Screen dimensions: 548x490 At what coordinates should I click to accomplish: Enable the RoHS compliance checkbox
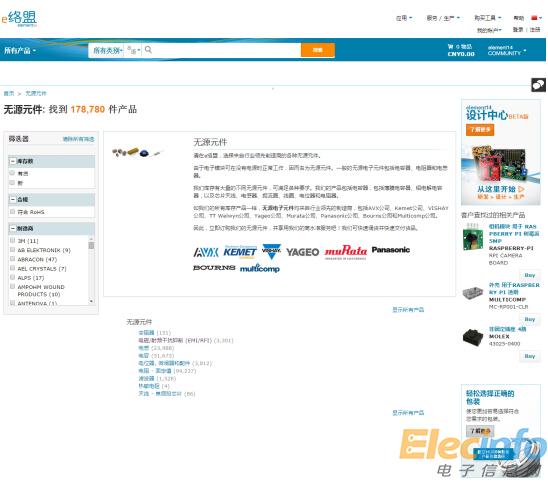point(13,211)
